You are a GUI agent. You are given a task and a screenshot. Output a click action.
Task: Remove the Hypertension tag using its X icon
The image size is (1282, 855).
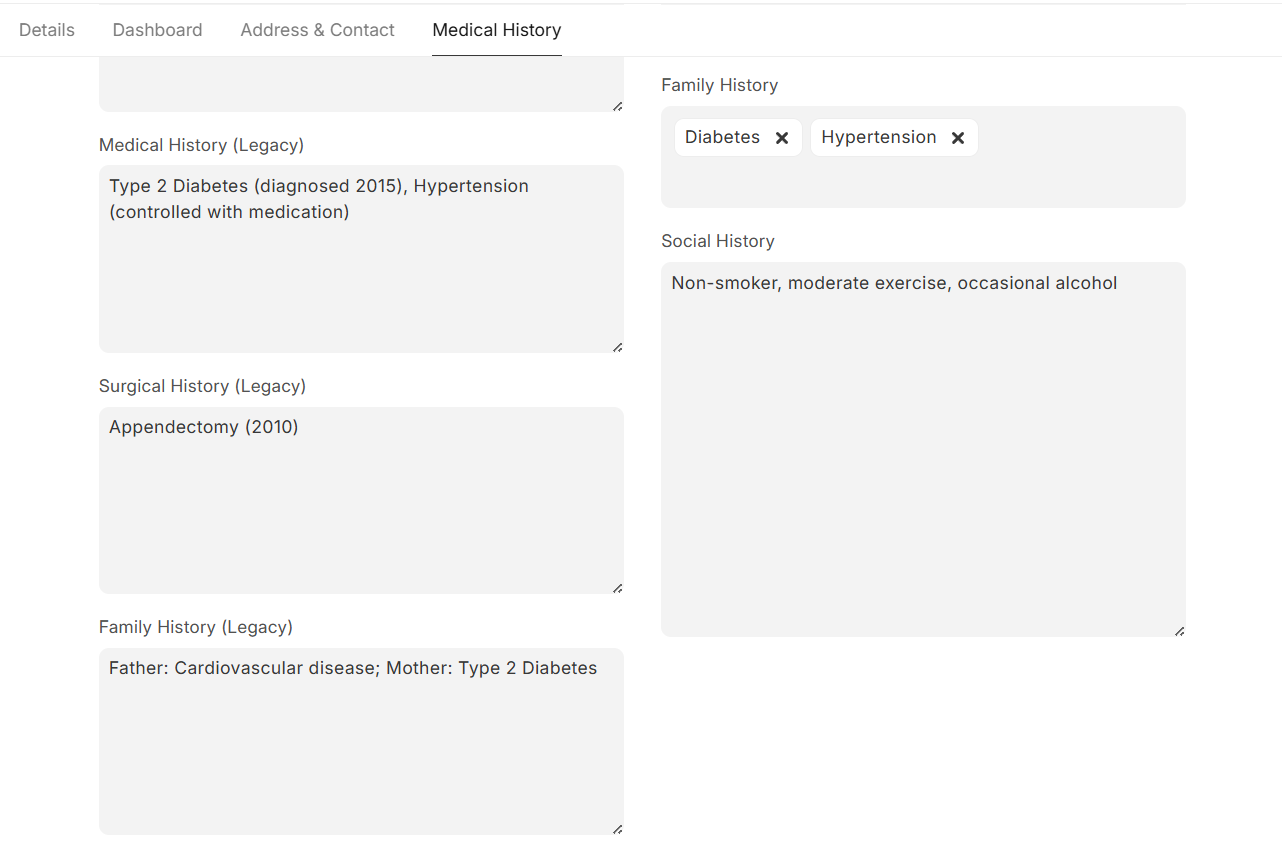(958, 137)
